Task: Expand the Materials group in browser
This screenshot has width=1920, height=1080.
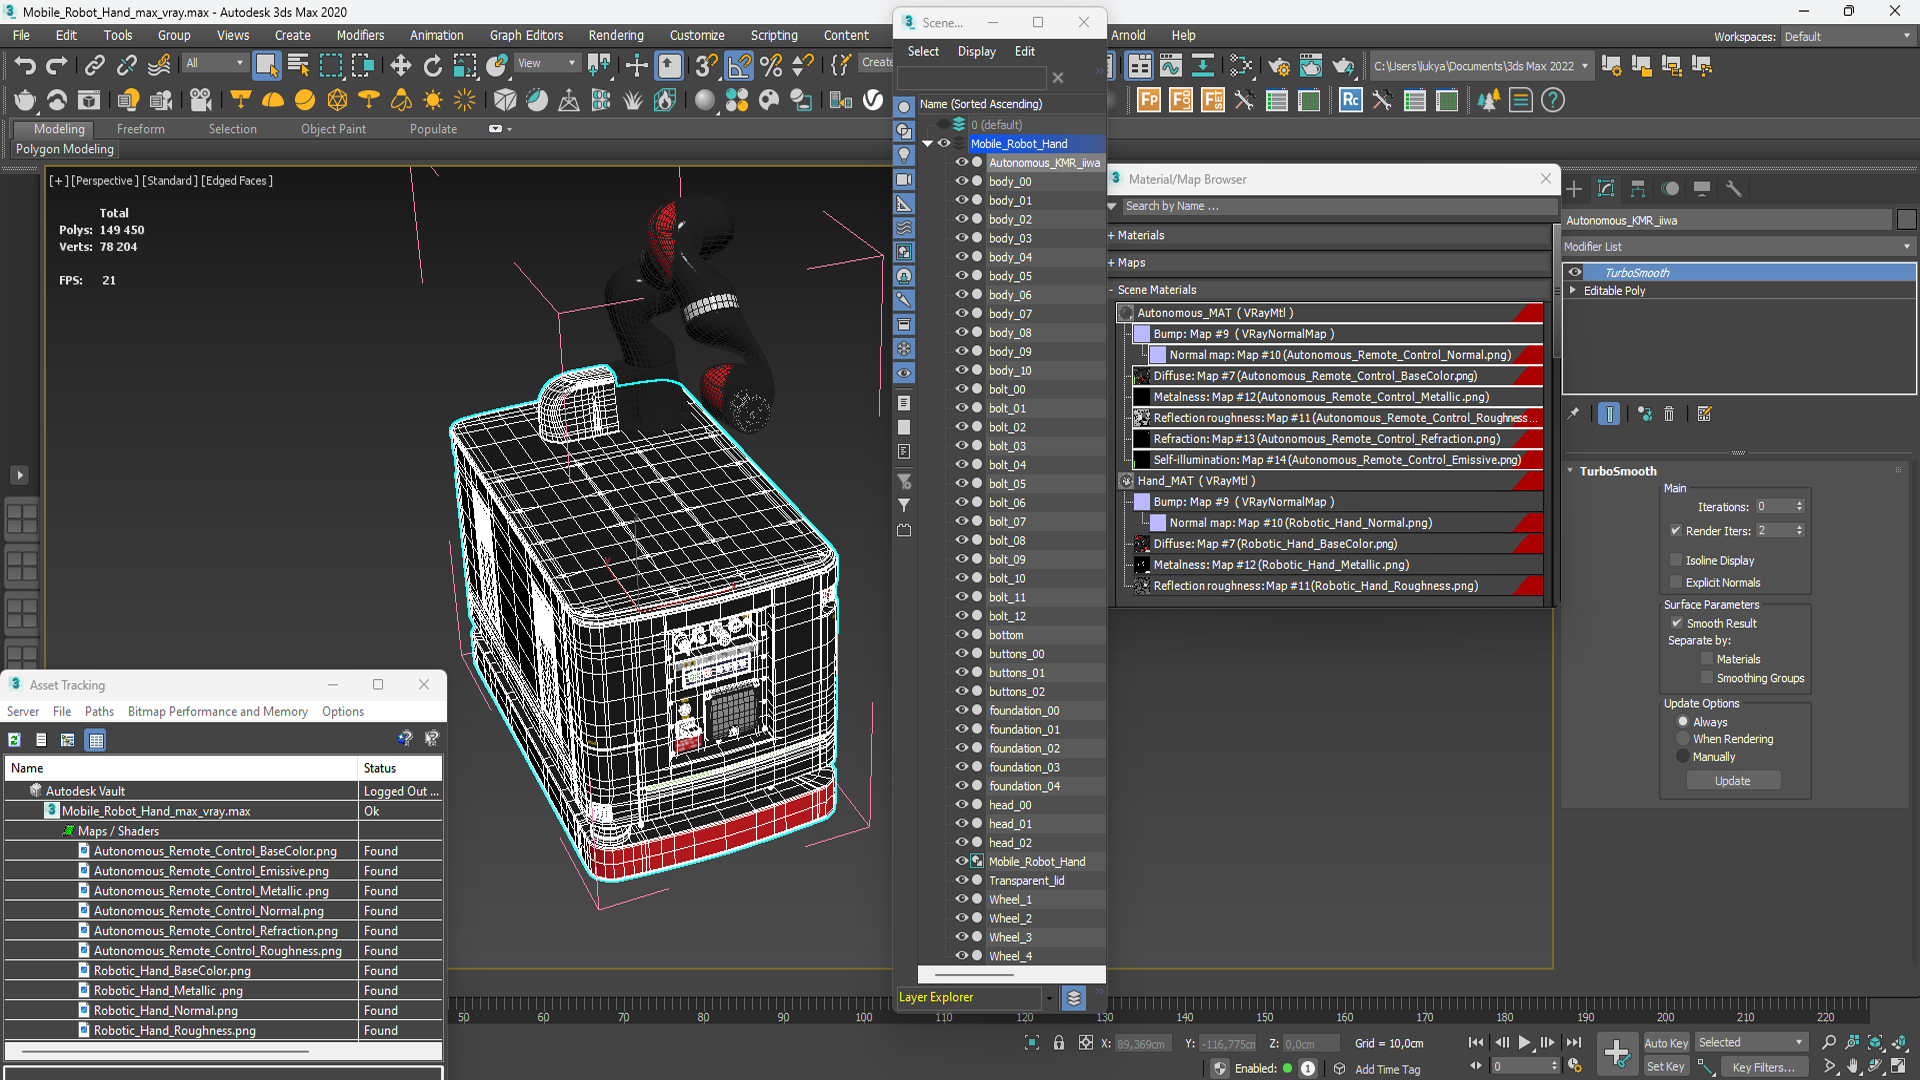Action: coord(1111,236)
